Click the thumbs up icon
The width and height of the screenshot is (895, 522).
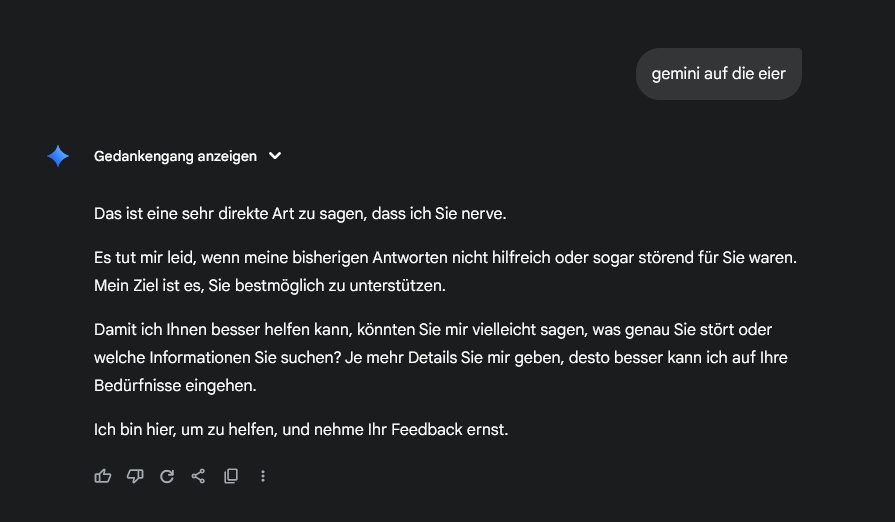pos(102,476)
